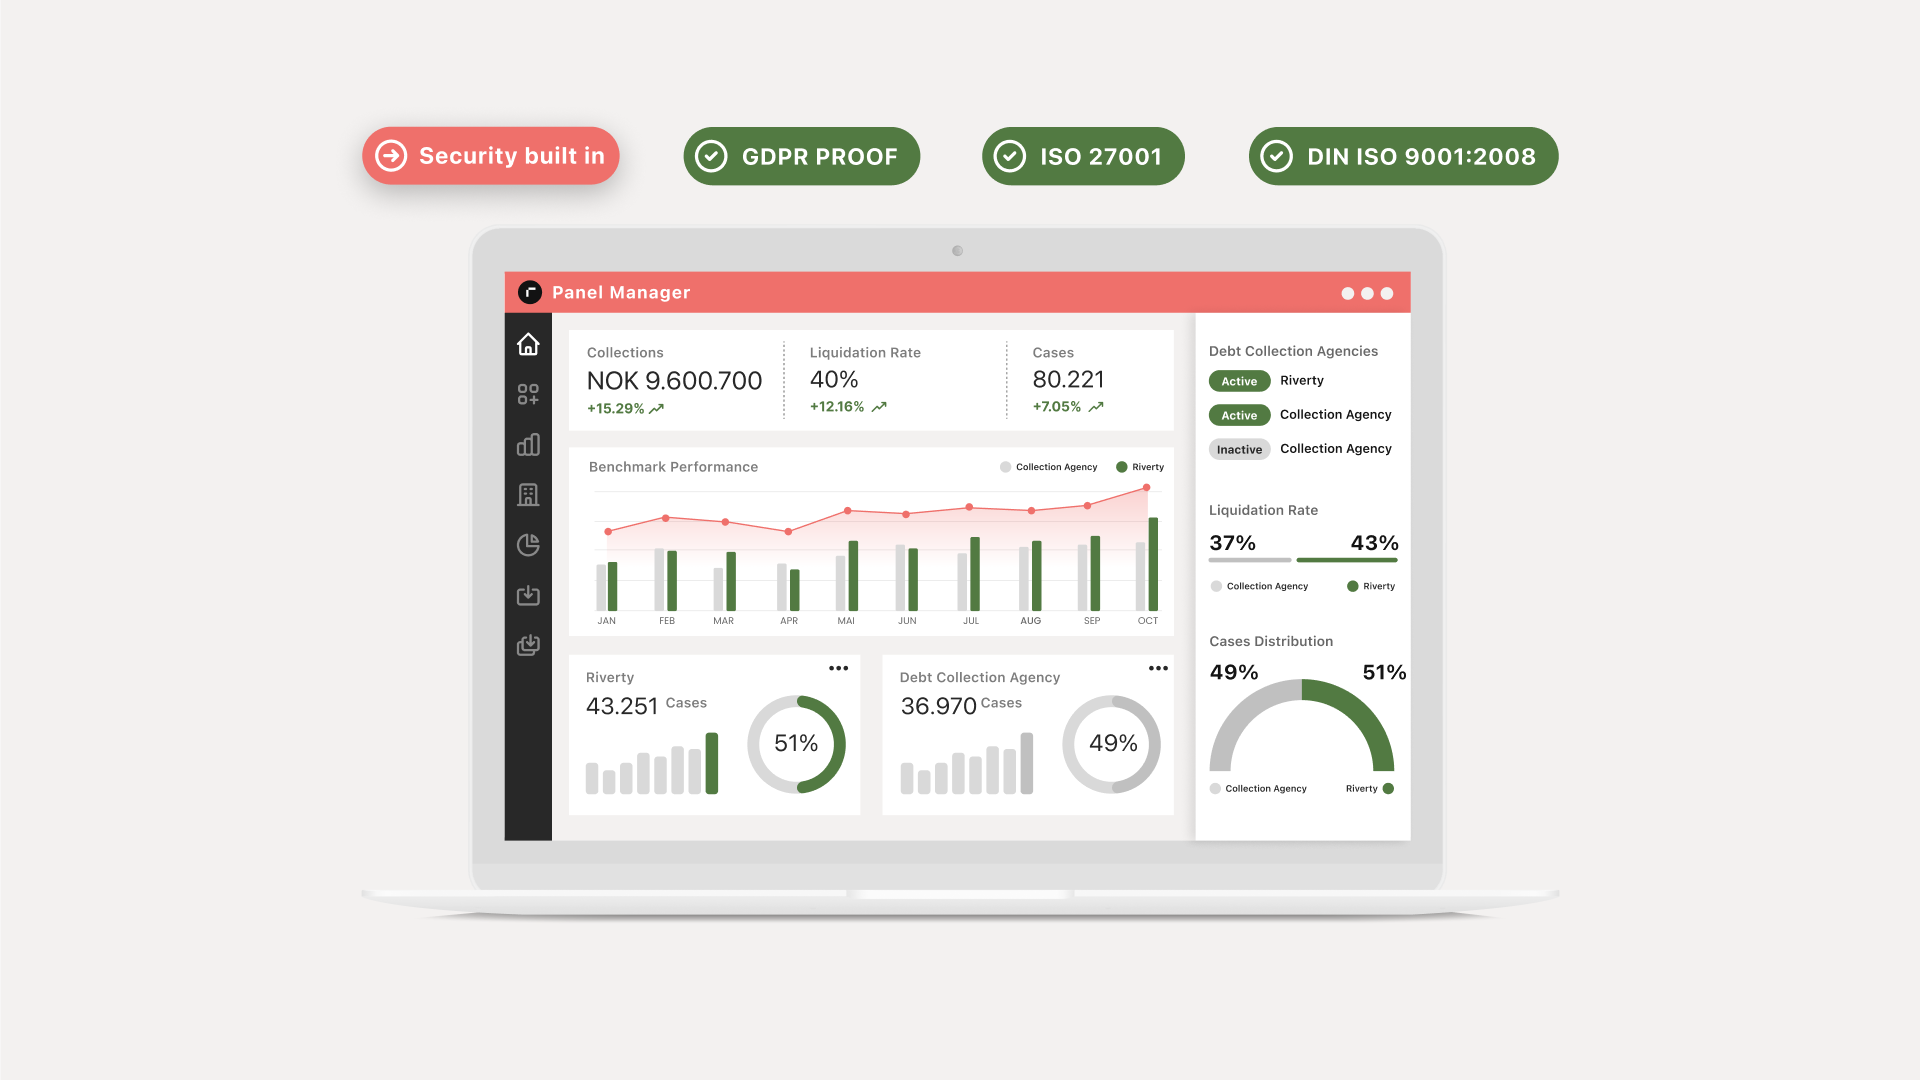The width and height of the screenshot is (1920, 1080).
Task: Toggle Inactive status for third Collection Agency
Action: point(1237,448)
